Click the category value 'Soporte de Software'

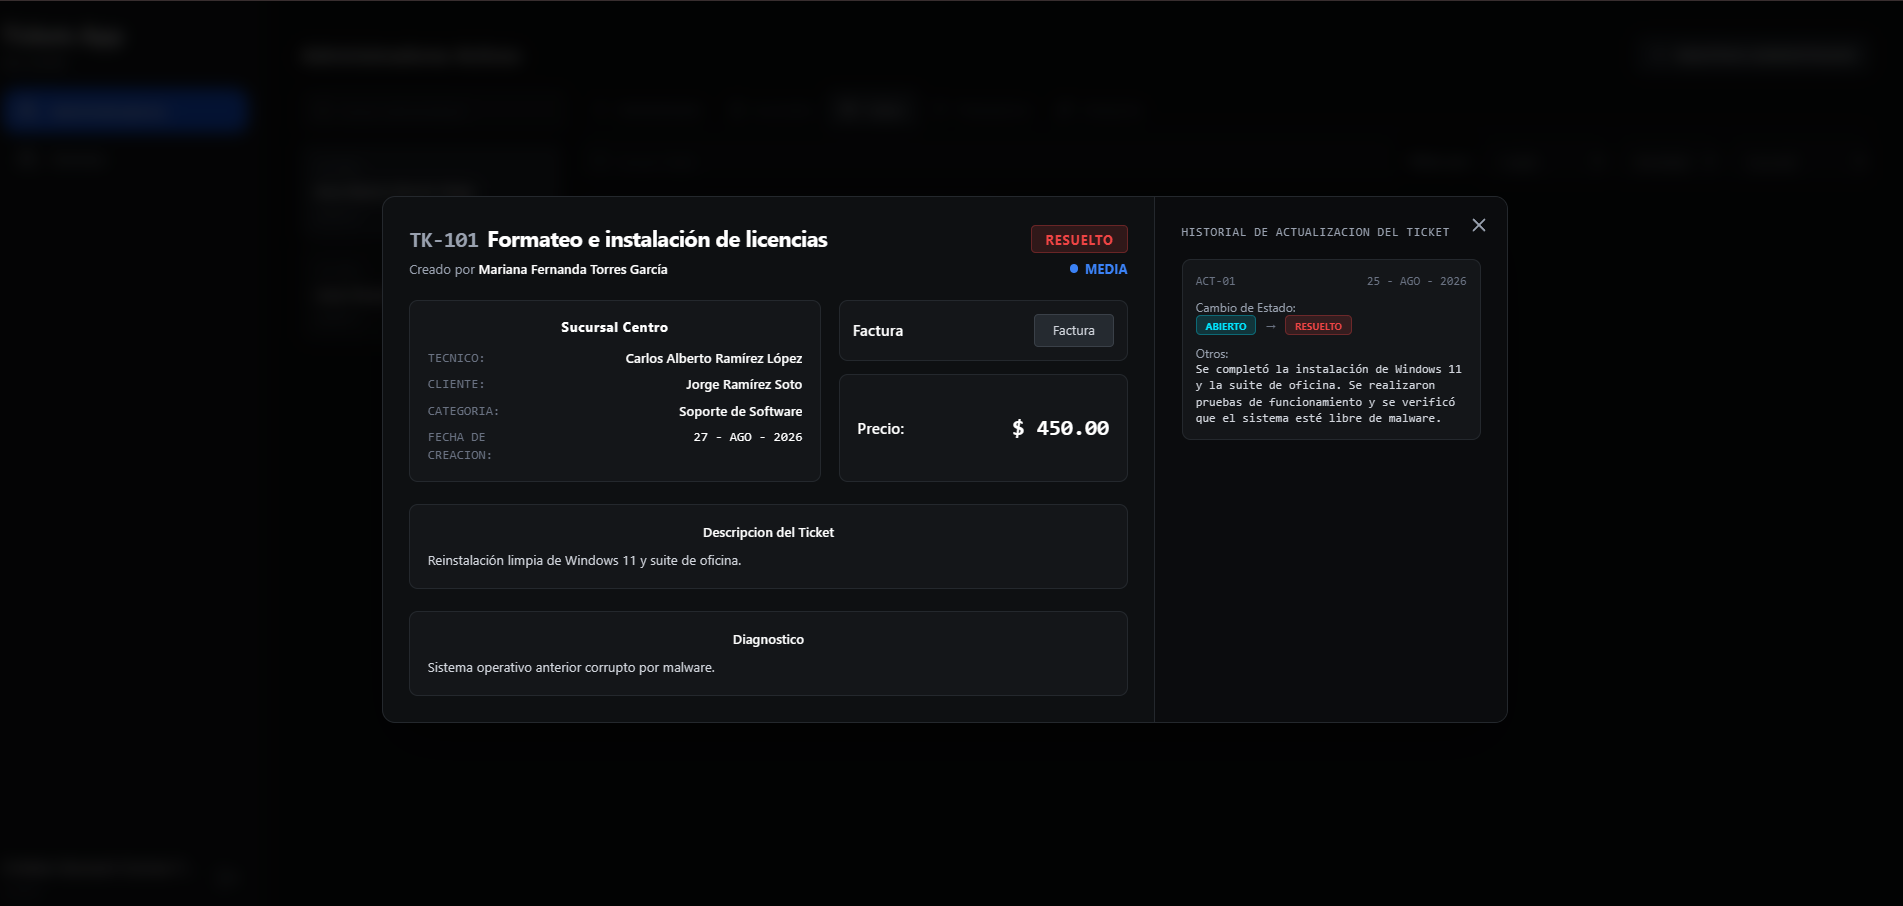click(741, 411)
